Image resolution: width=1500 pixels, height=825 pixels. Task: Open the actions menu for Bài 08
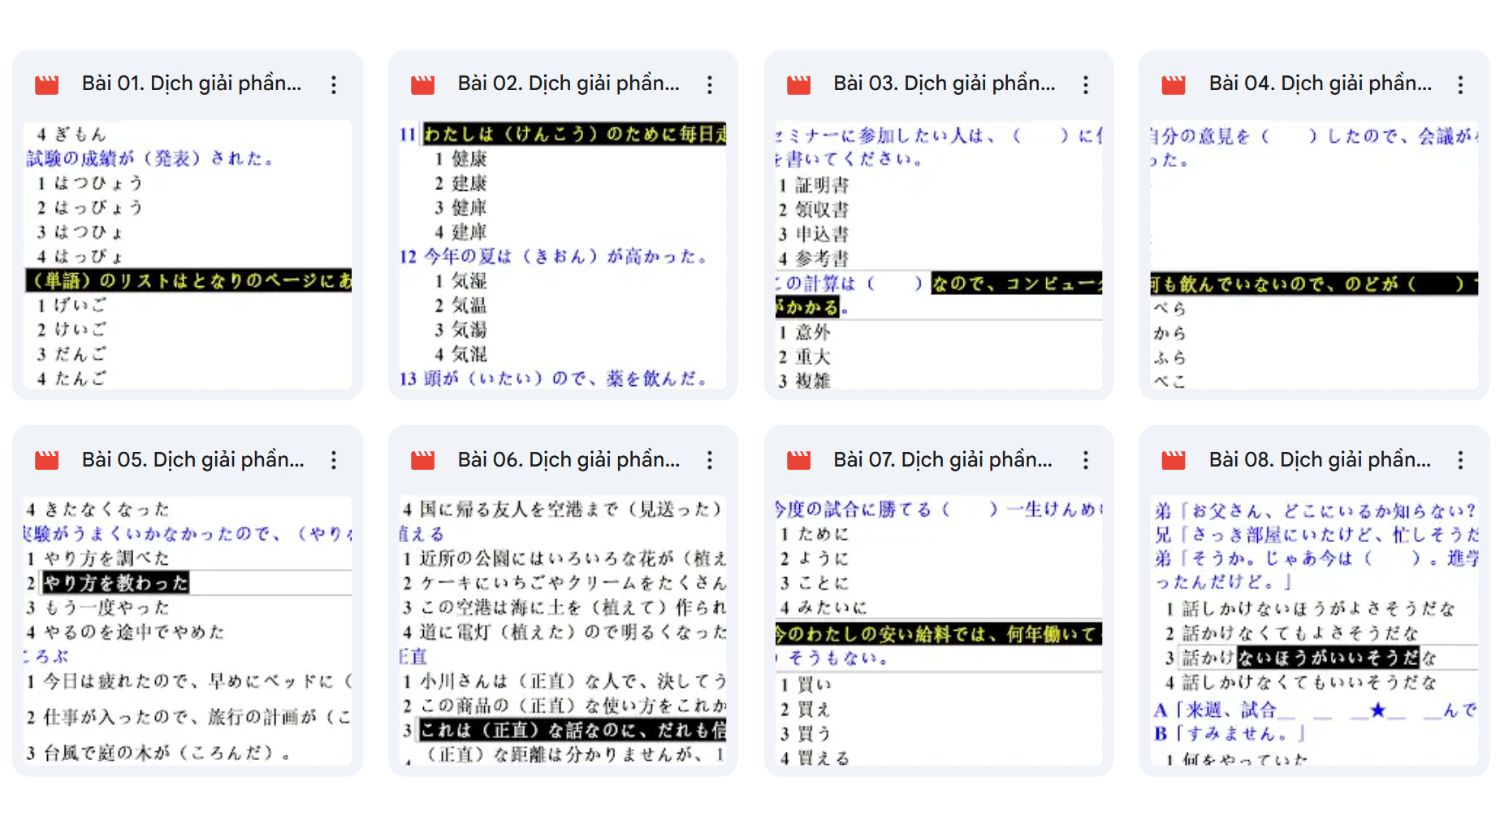point(1461,460)
